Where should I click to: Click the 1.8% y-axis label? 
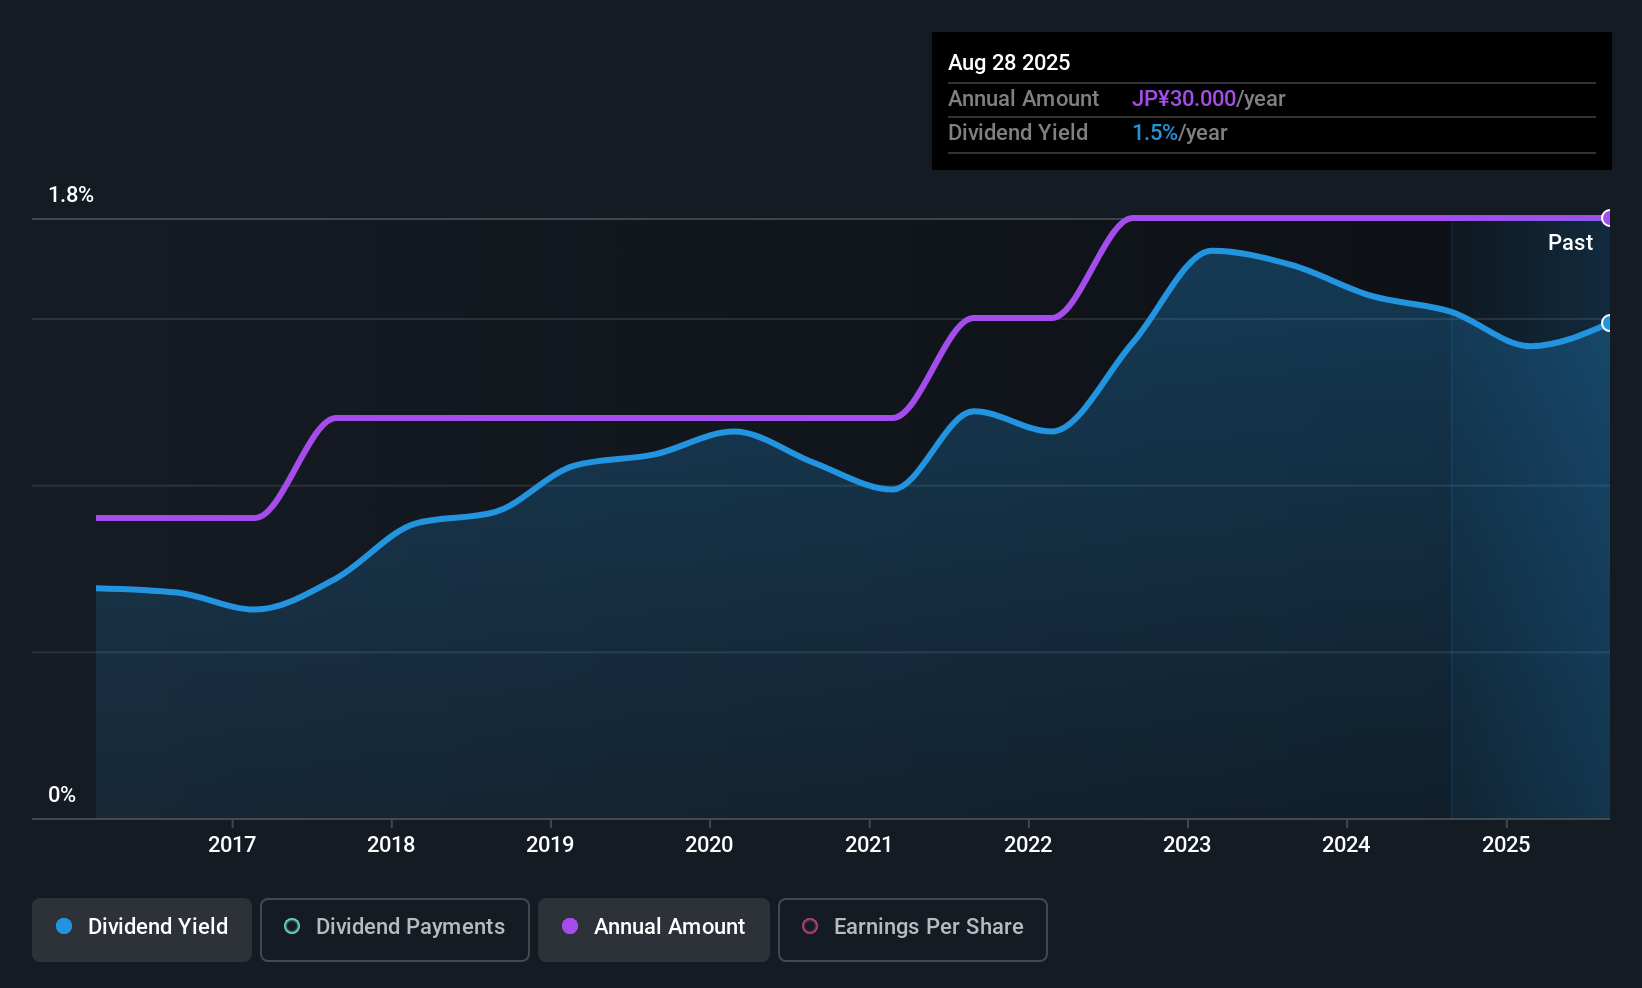point(71,195)
